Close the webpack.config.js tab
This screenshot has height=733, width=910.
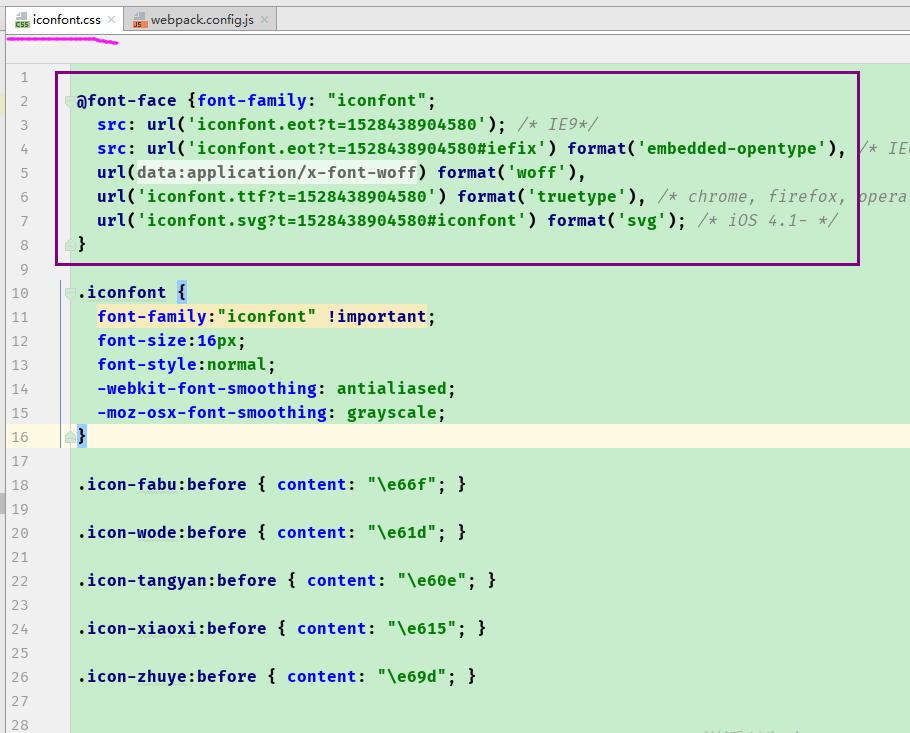coord(265,20)
